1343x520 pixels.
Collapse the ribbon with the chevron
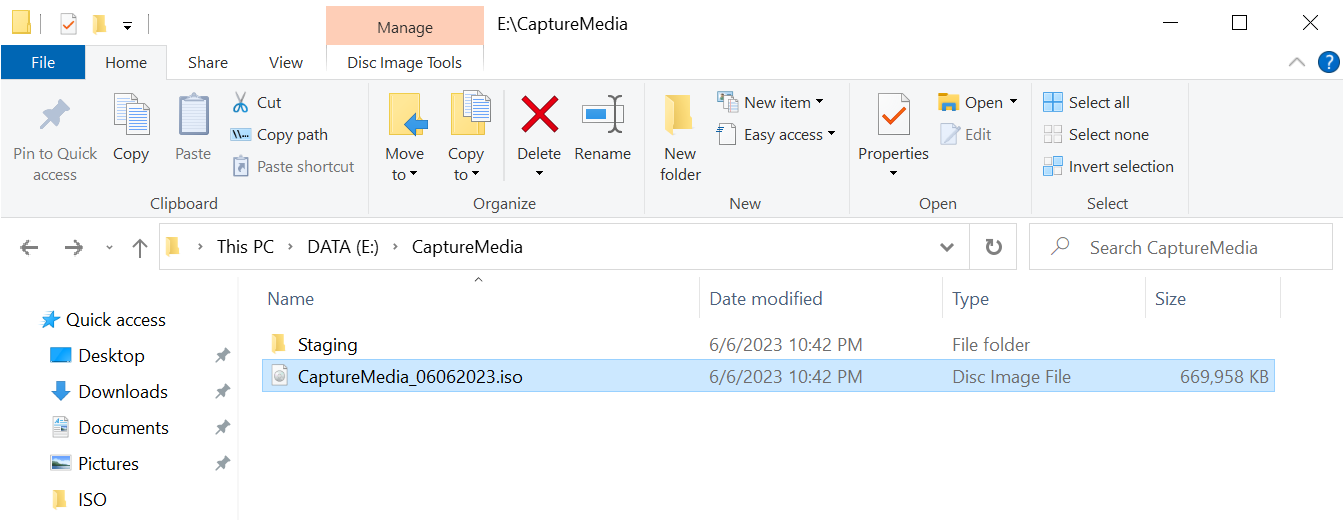(1297, 62)
